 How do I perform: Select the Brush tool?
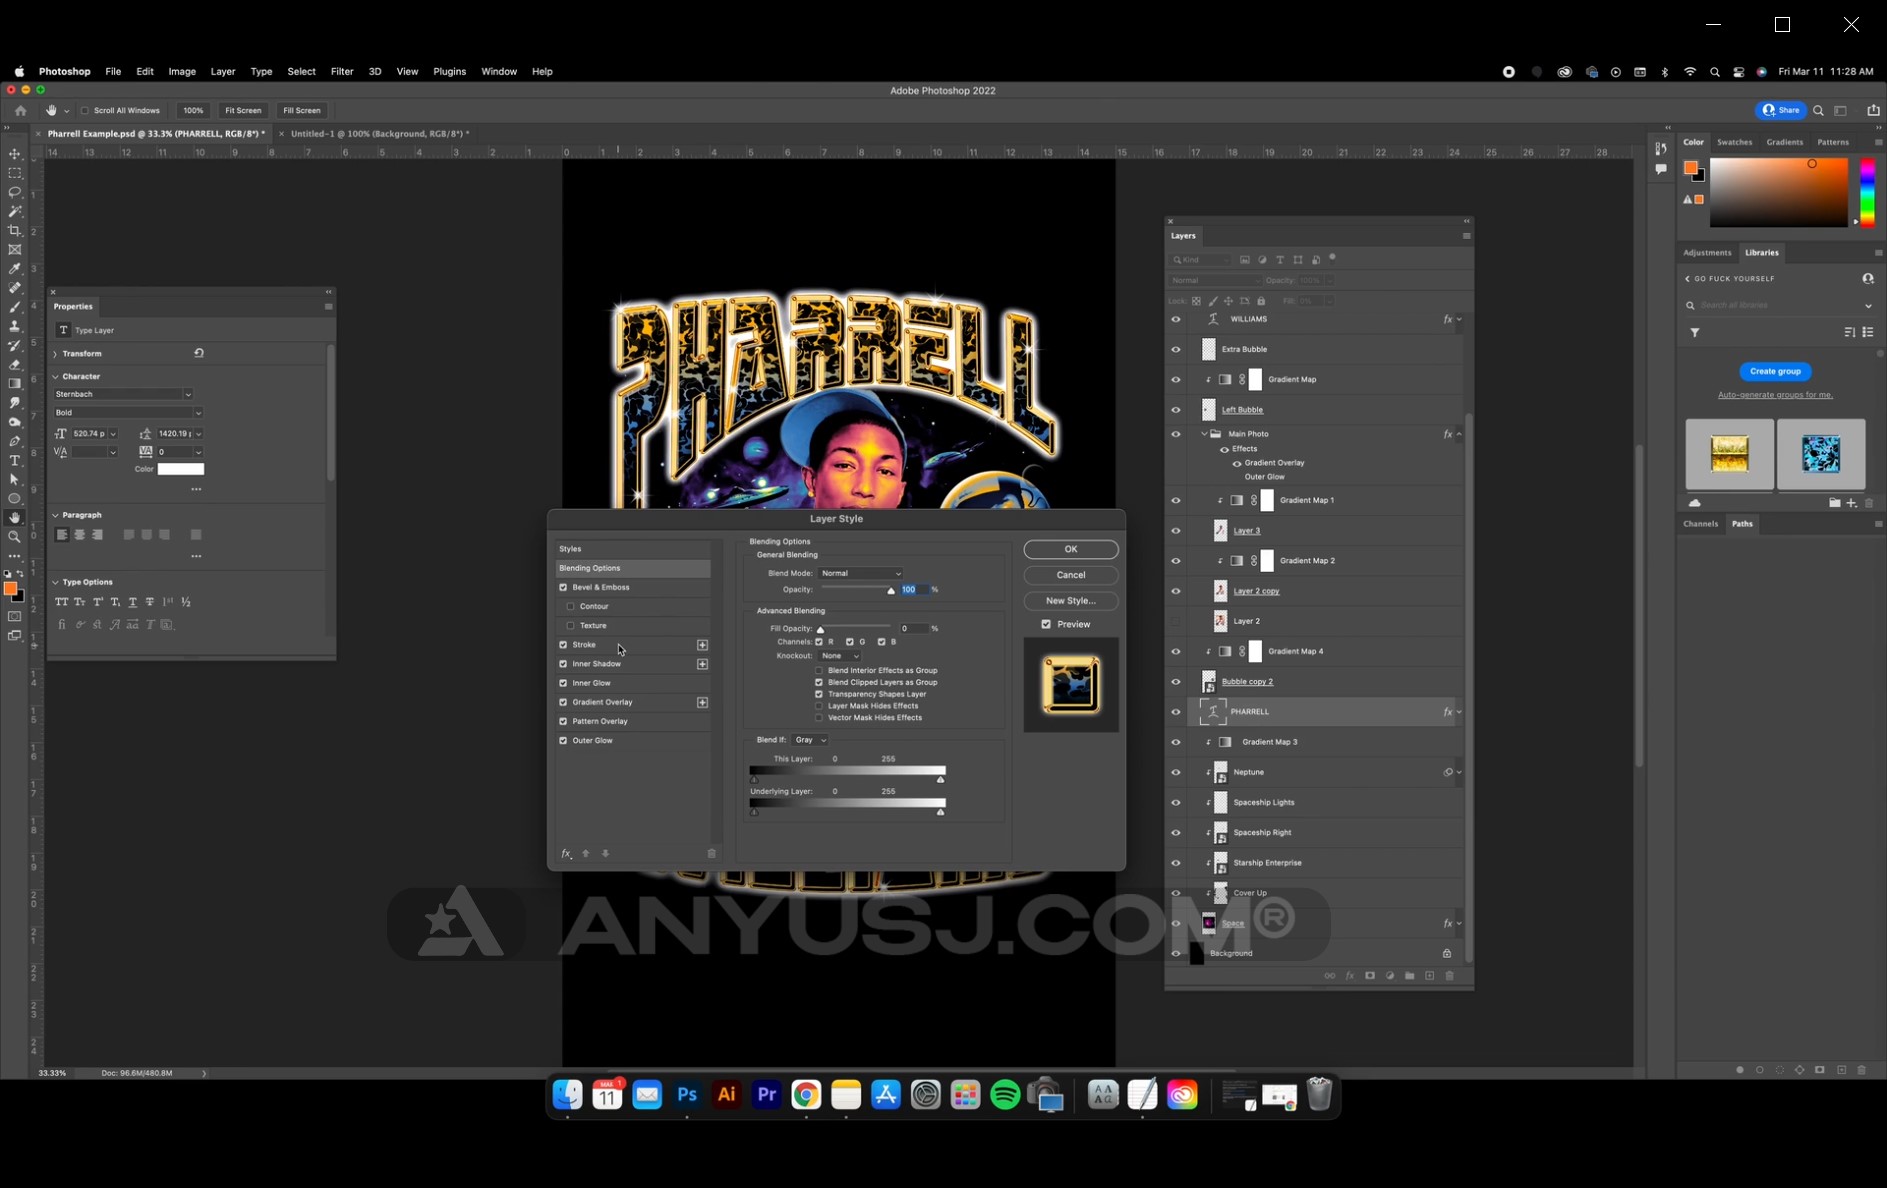(15, 307)
